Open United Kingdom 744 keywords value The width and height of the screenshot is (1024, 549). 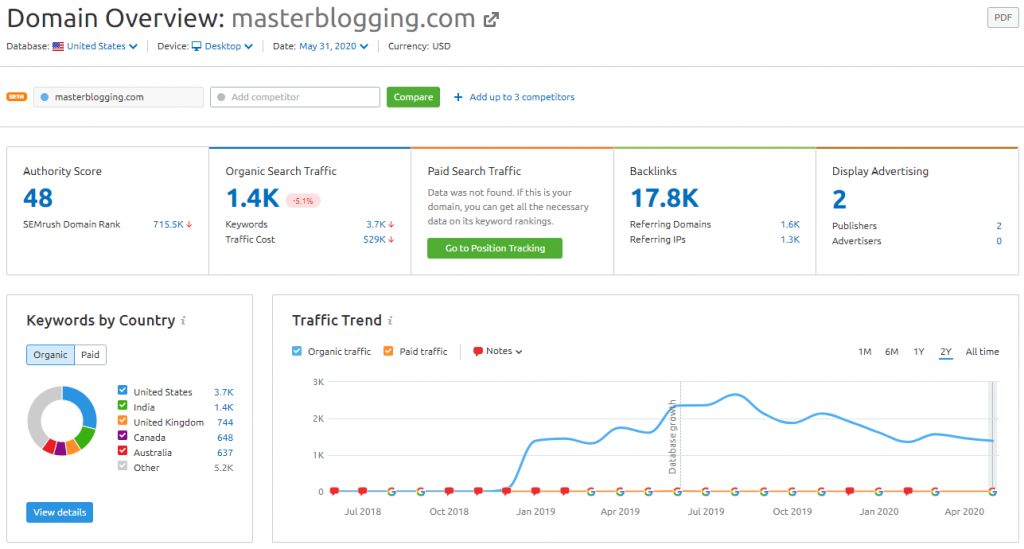tap(225, 422)
